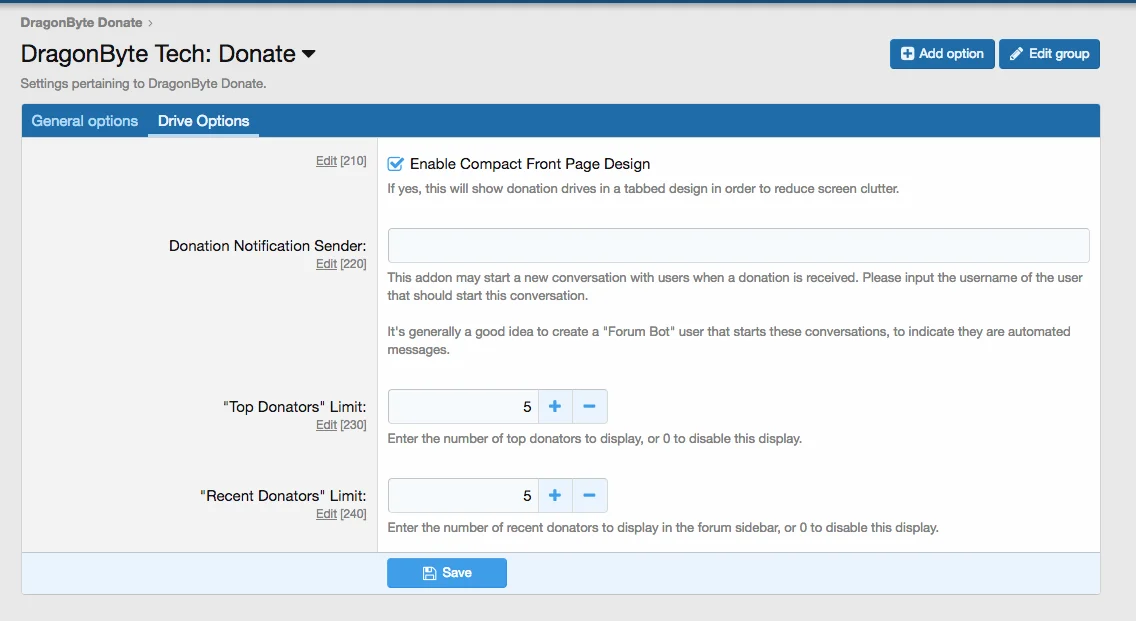Click the Enable Compact Front Page Design label
Screen dimensions: 1136x621
pyautogui.click(x=530, y=164)
